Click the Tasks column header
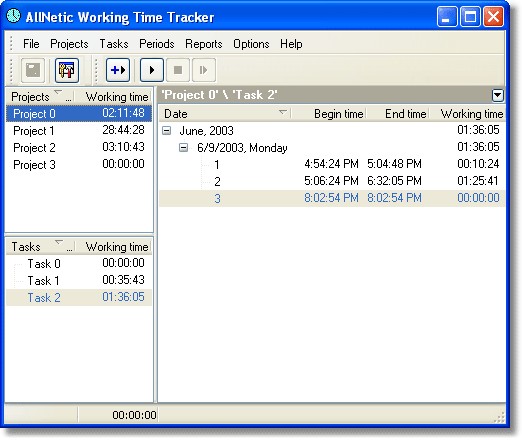This screenshot has height=440, width=522. coord(40,247)
